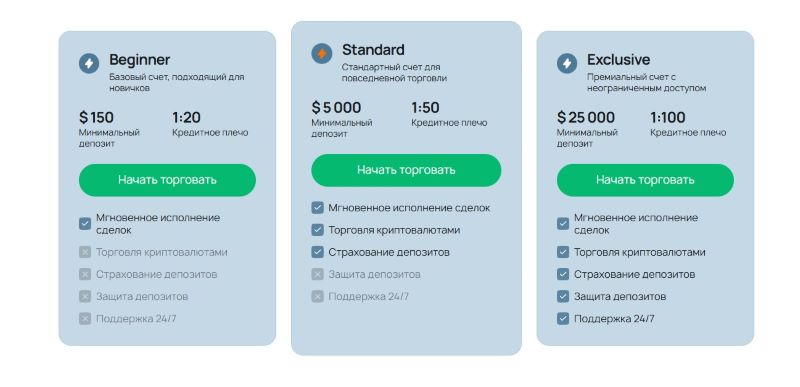Click crossed icon beside Standard's Поддержка 24/7

[x=317, y=296]
